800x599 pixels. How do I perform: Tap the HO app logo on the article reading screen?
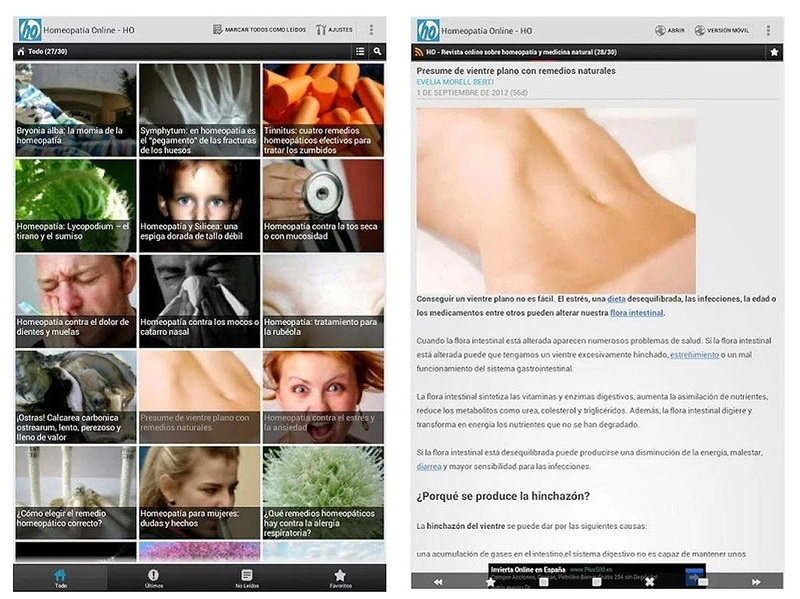428,31
